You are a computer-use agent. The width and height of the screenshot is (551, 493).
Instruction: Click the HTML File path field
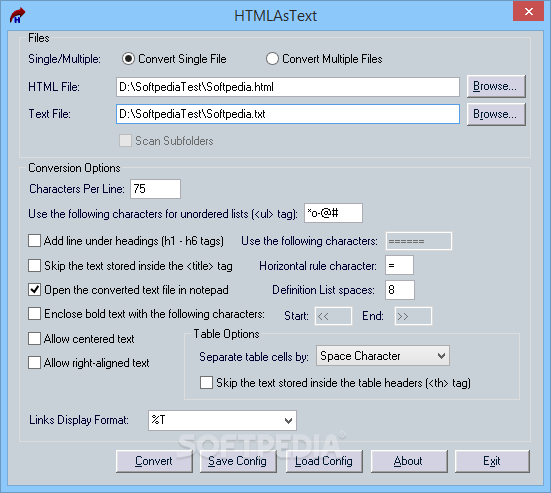pos(287,87)
